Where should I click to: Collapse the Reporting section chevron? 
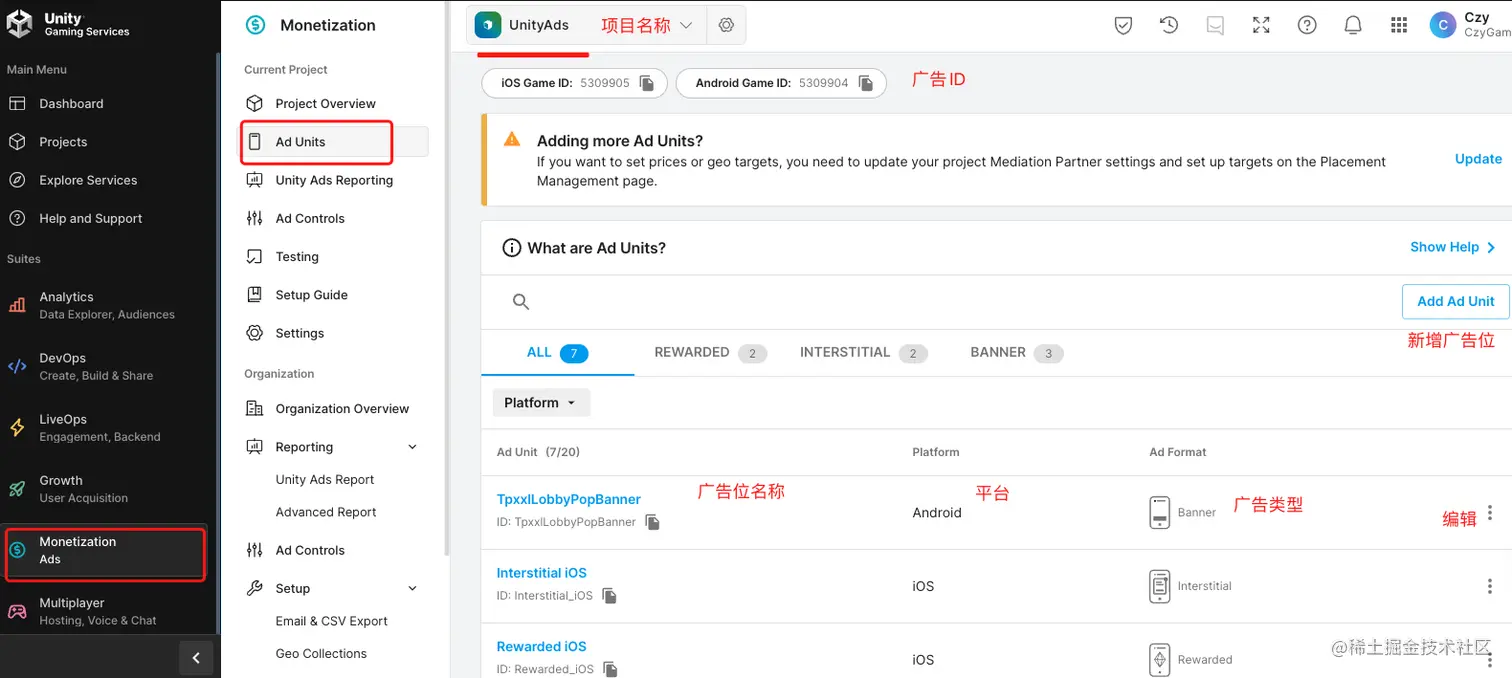(413, 447)
